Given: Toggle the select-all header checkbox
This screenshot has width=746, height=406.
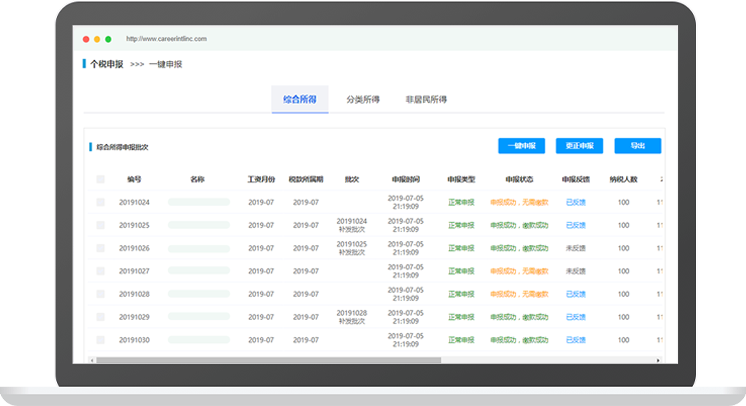Looking at the screenshot, I should 100,180.
